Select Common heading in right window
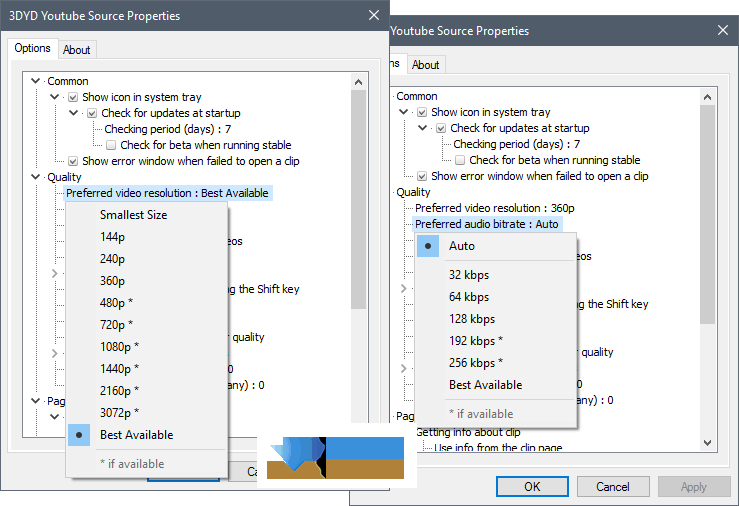Screen dimensions: 739x506 tap(417, 96)
